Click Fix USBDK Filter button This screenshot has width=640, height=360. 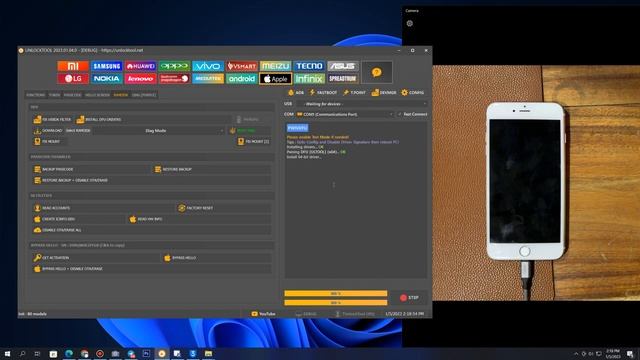(52, 120)
